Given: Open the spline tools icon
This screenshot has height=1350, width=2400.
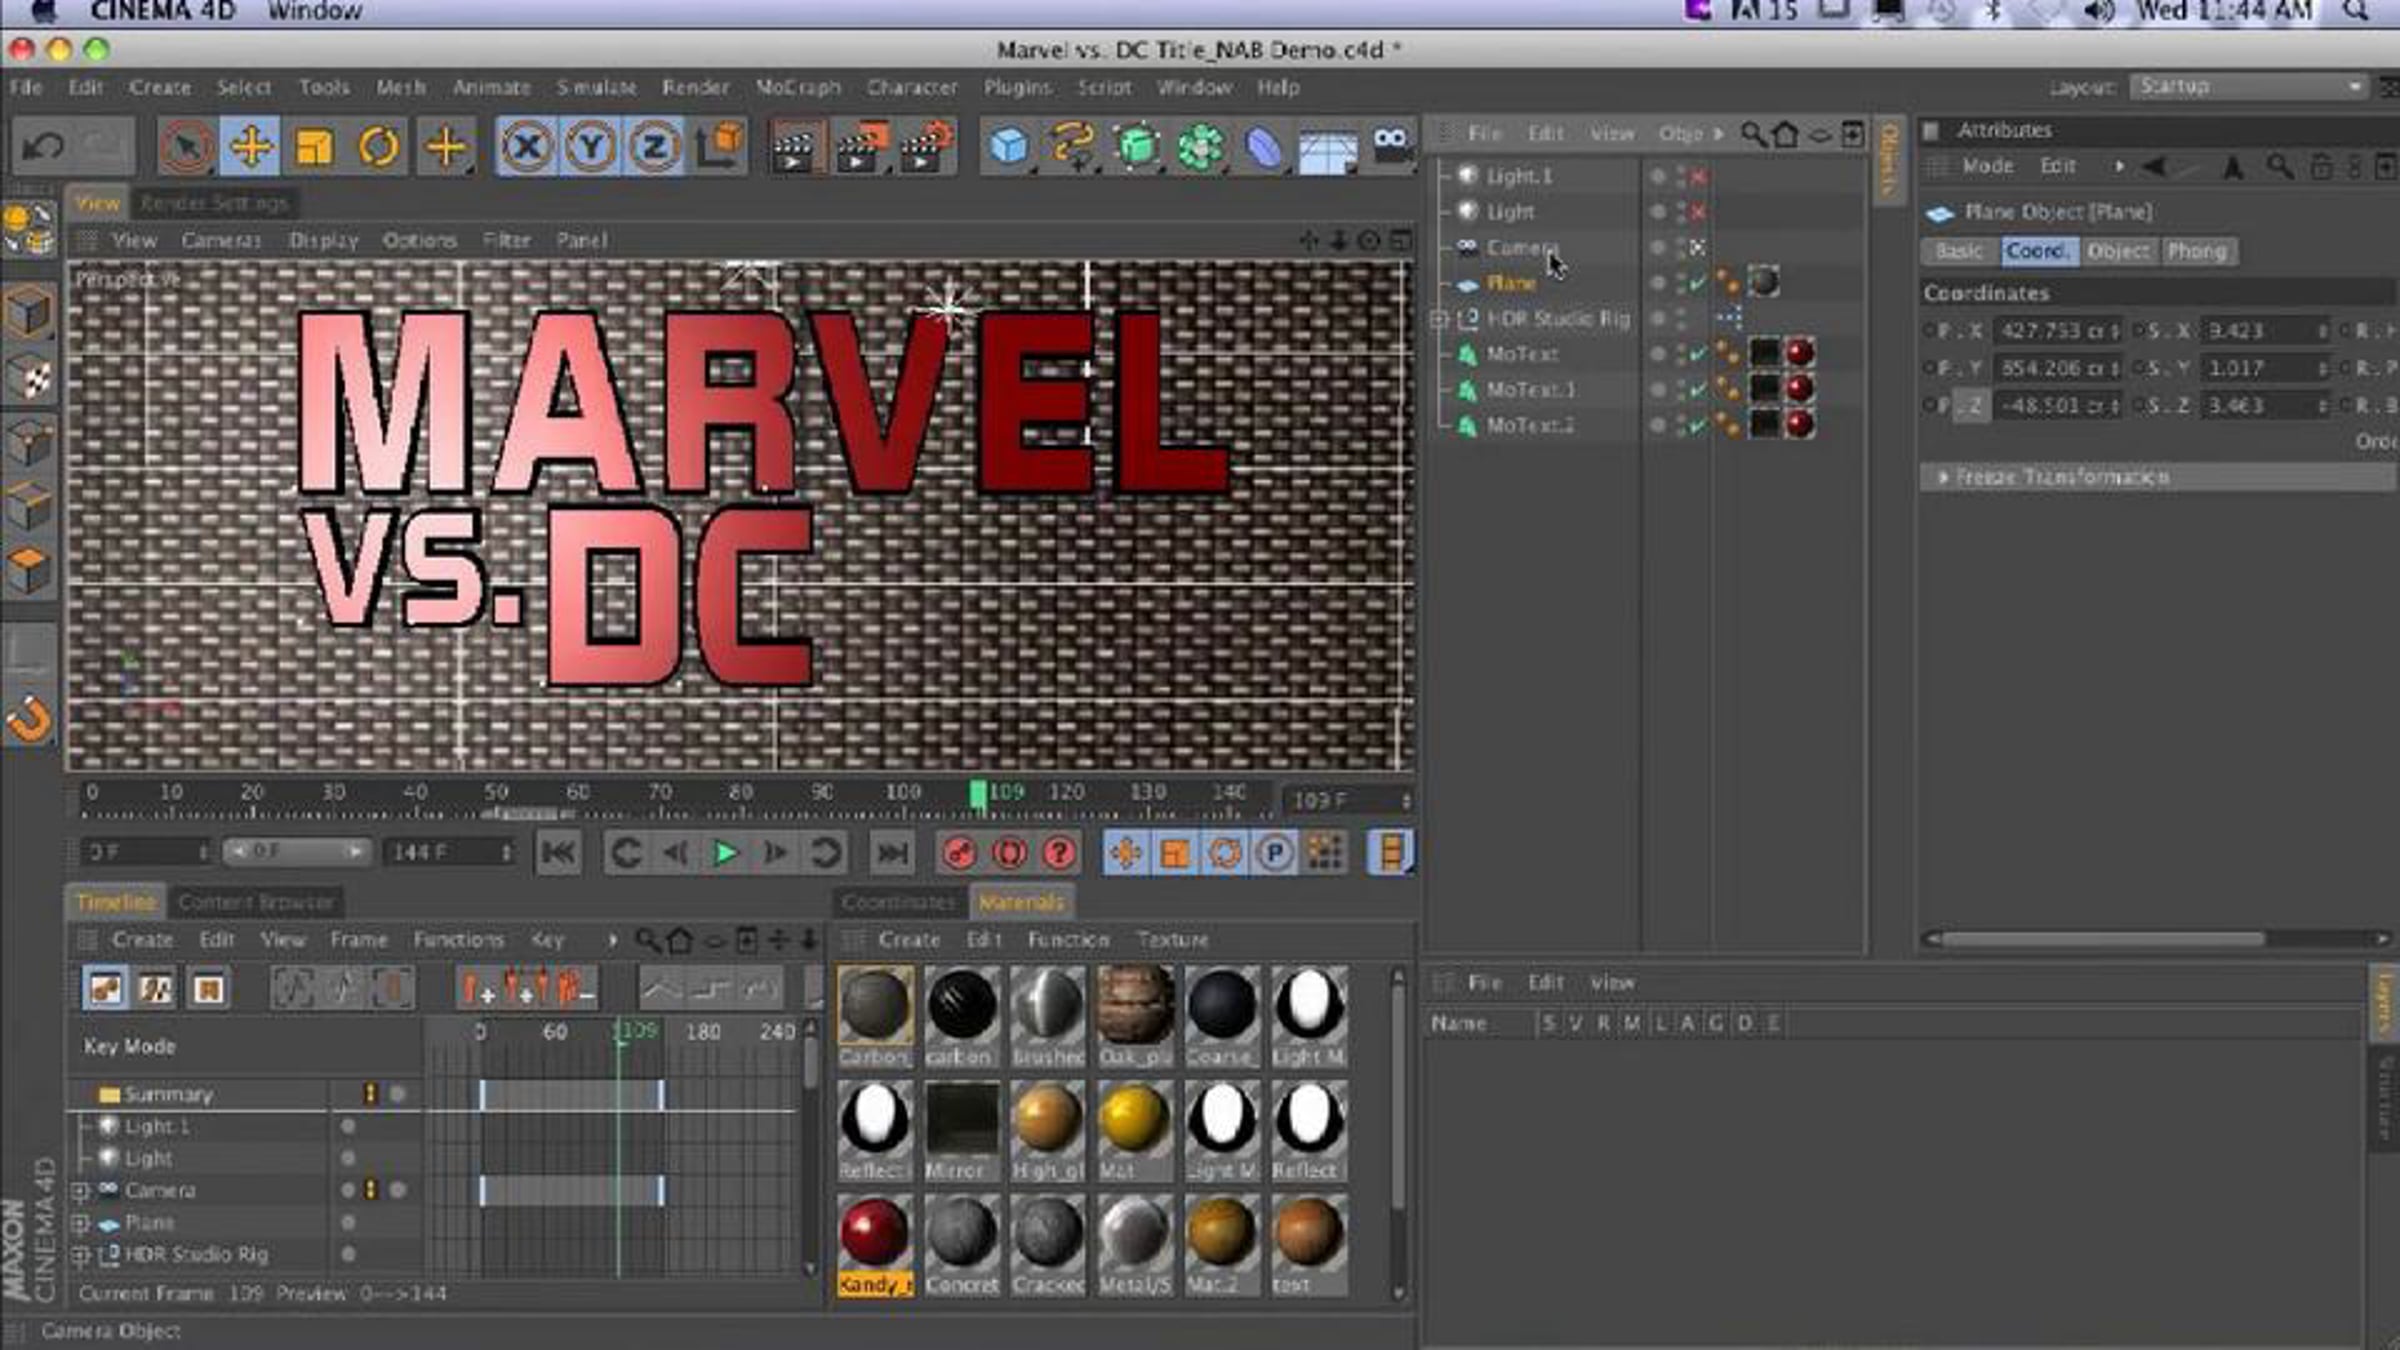Looking at the screenshot, I should (x=1073, y=147).
